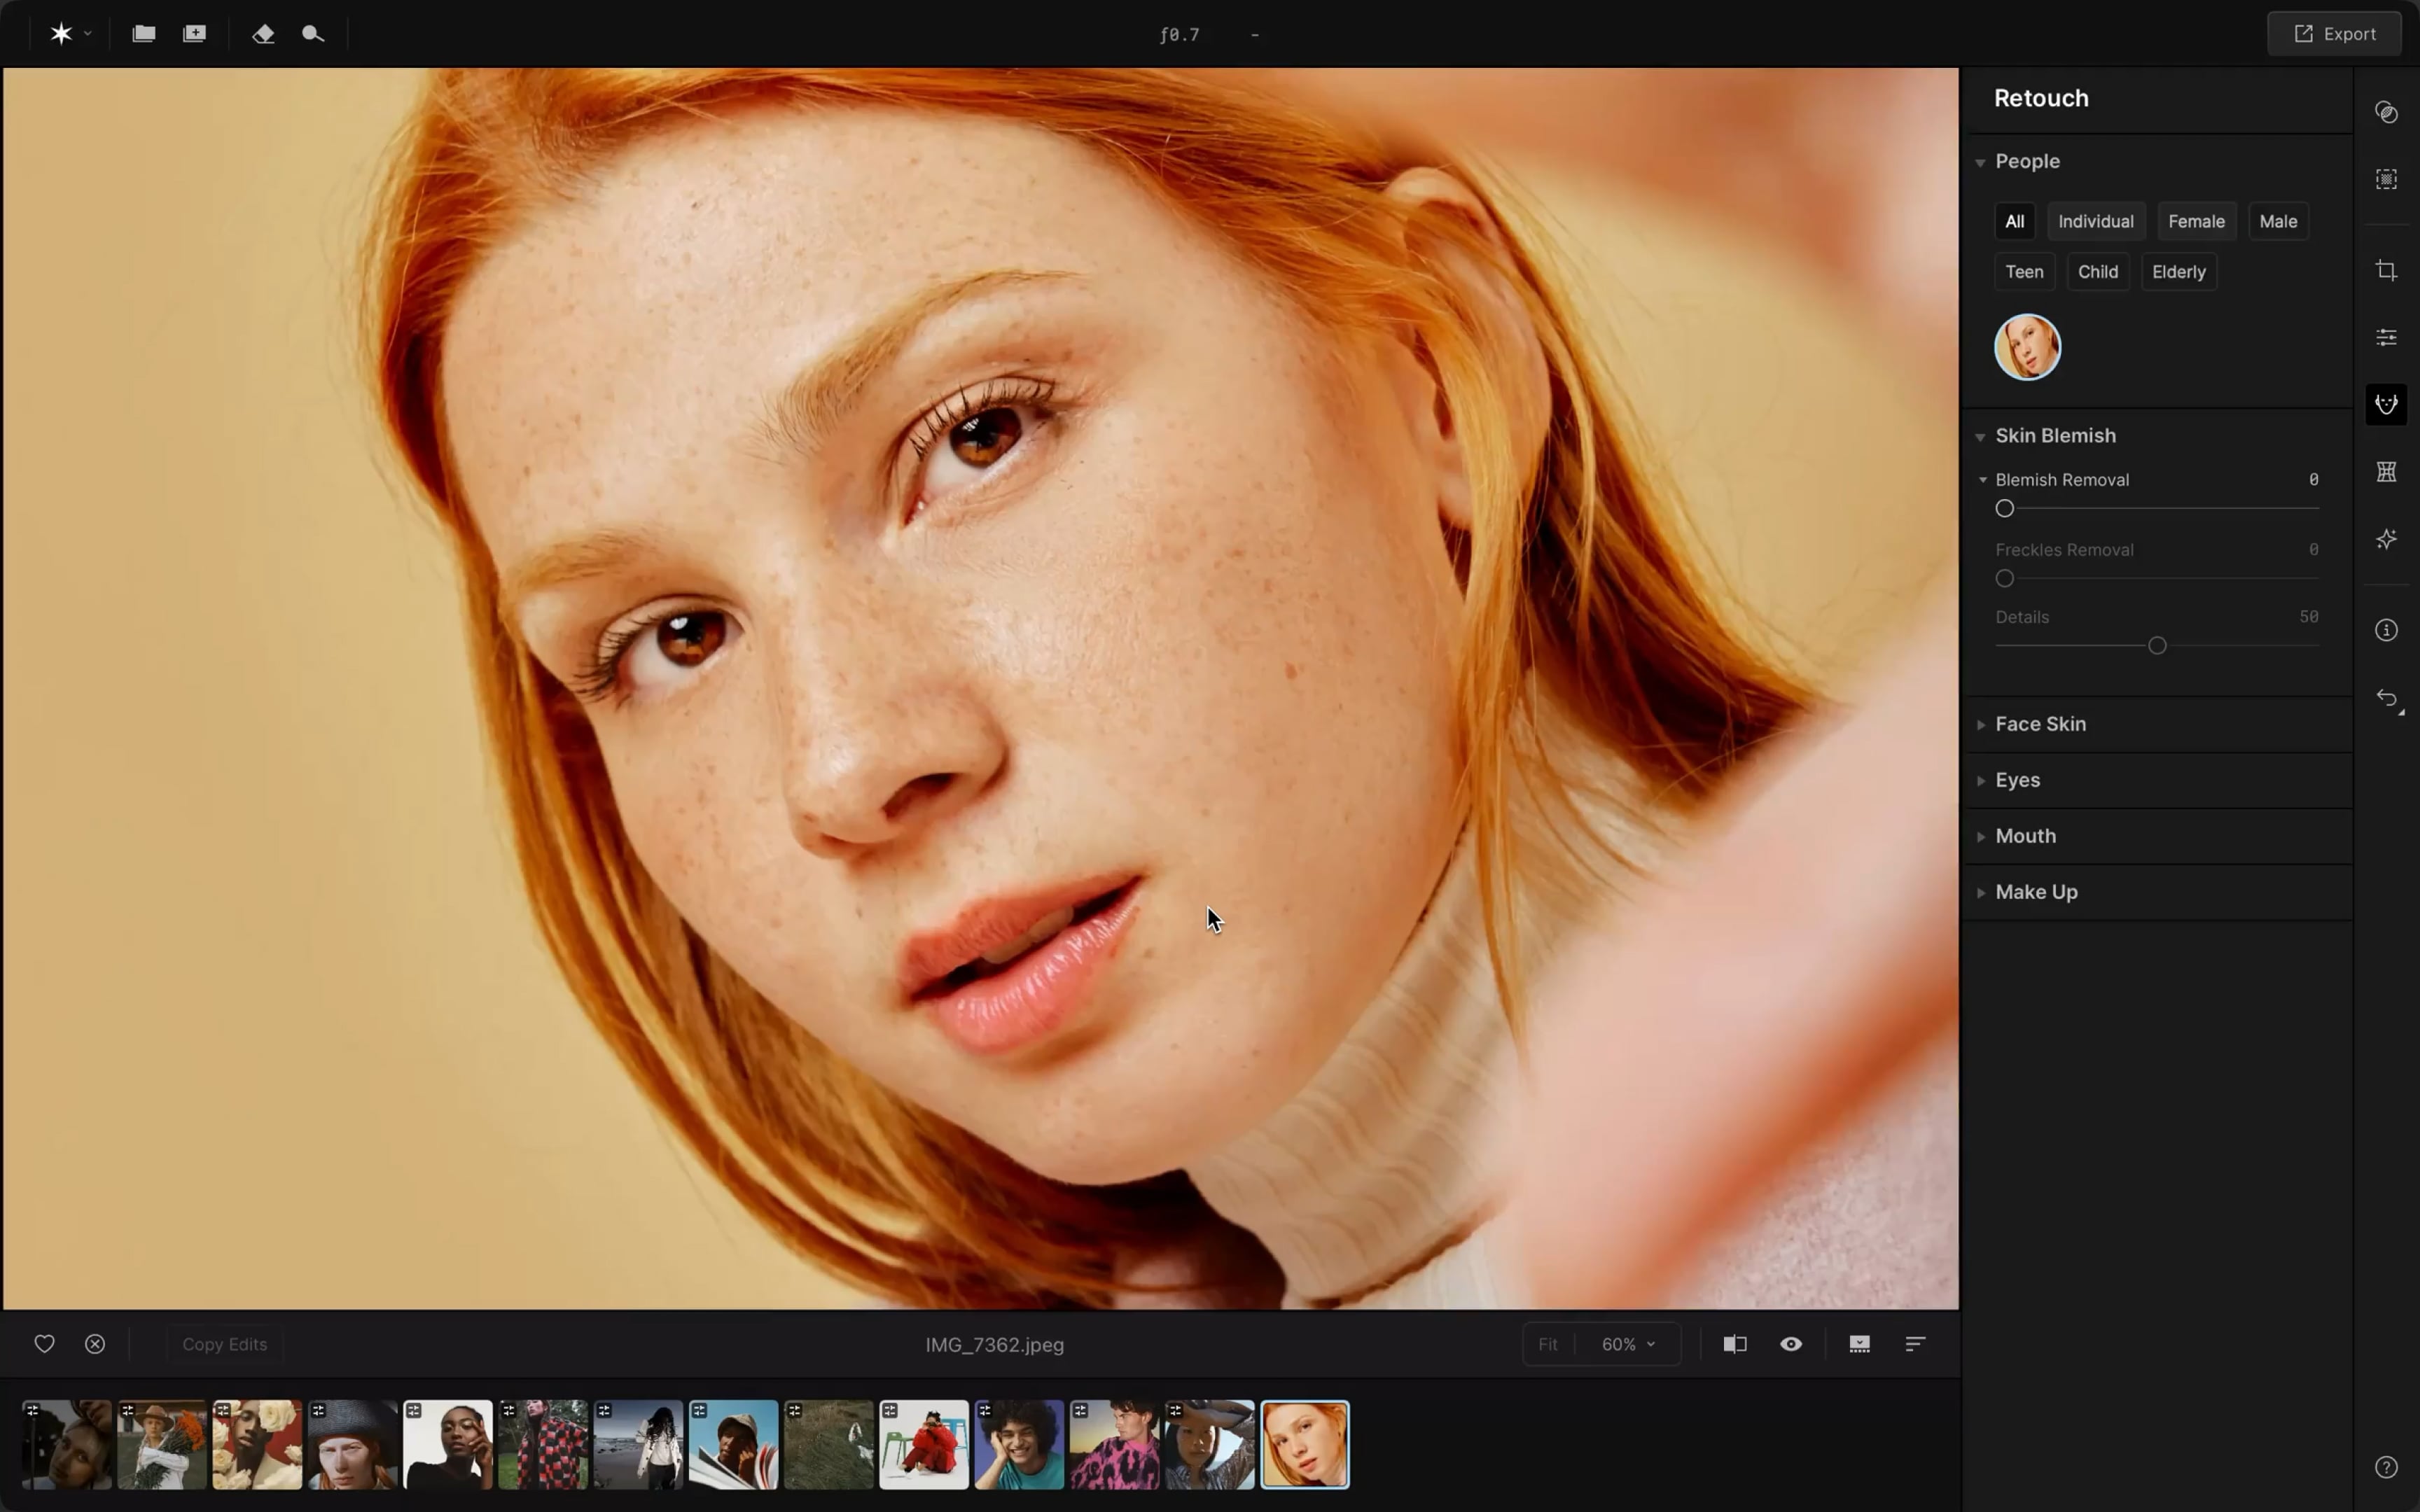Select the Female people filter
This screenshot has width=2420, height=1512.
click(x=2196, y=221)
